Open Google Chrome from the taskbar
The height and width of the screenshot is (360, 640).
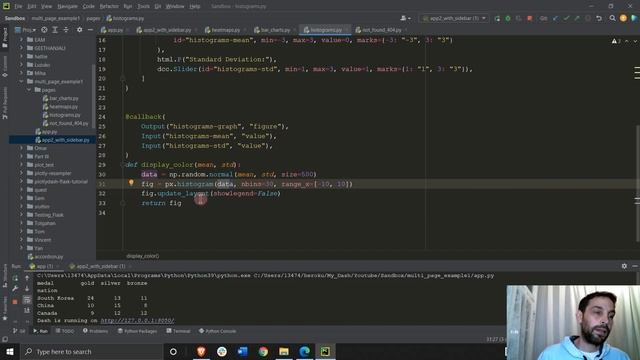coord(263,351)
